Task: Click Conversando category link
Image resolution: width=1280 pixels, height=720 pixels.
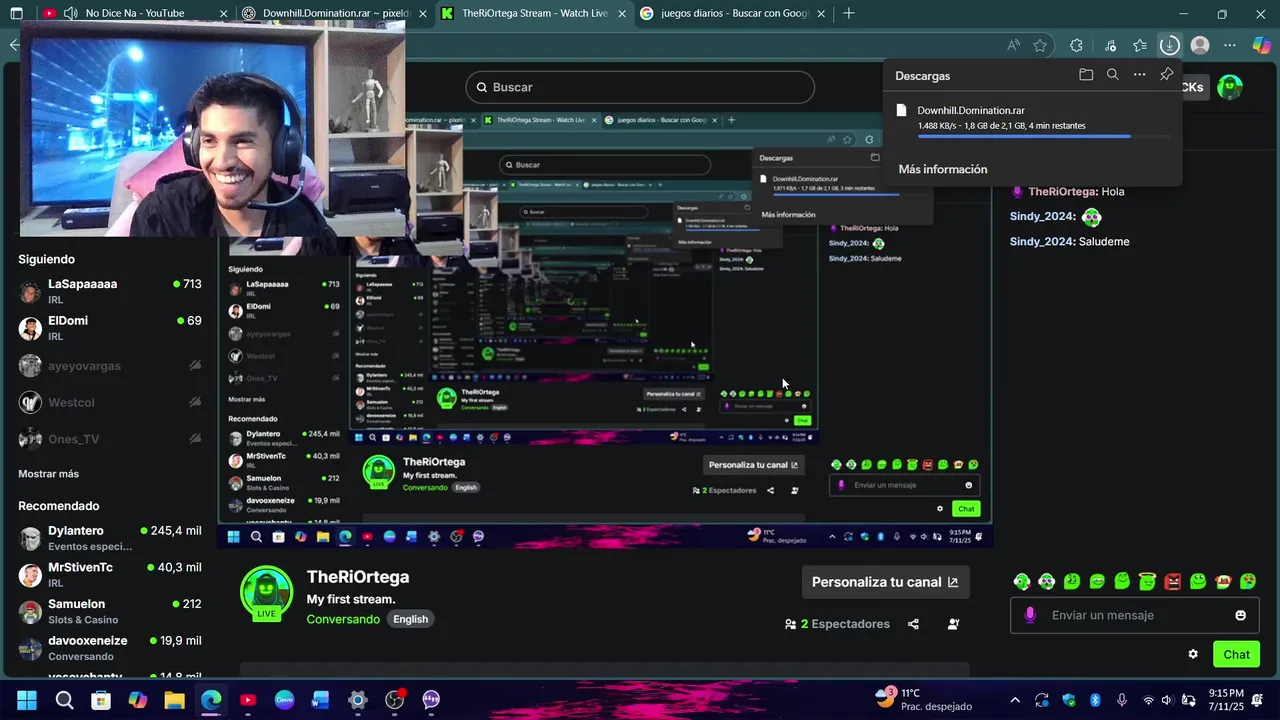Action: pyautogui.click(x=343, y=619)
